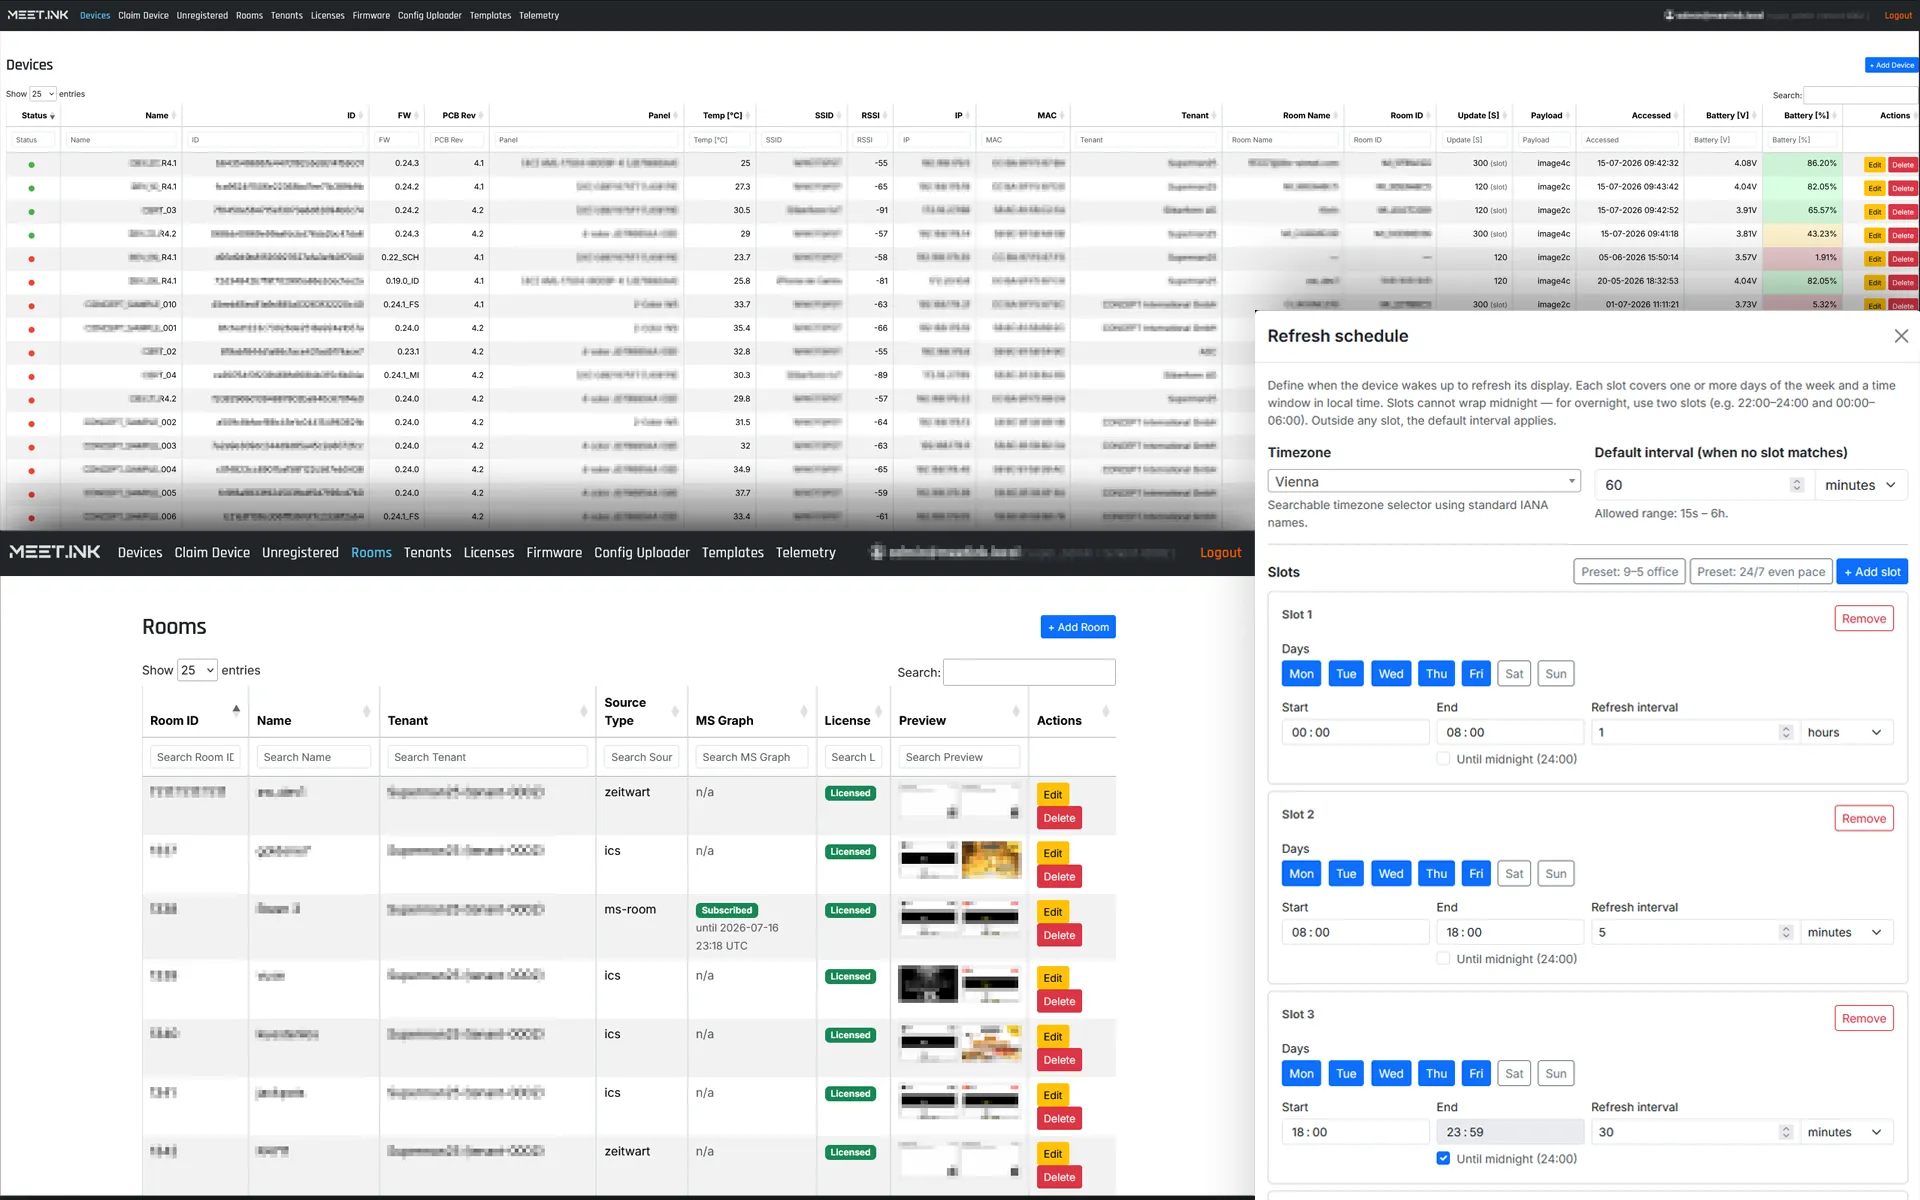
Task: Apply Preset: 9–5 office
Action: (1629, 572)
